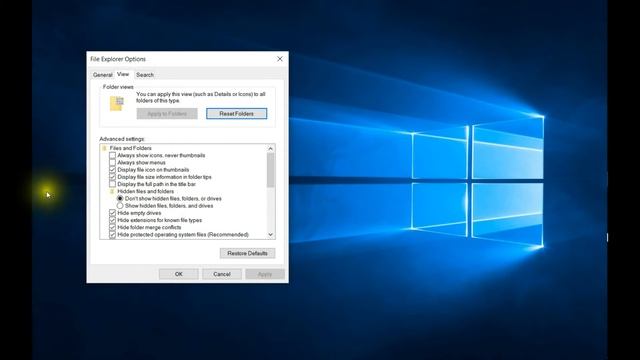Click advanced settings scroll up arrow
Viewport: 640px width, 360px height.
(x=271, y=149)
